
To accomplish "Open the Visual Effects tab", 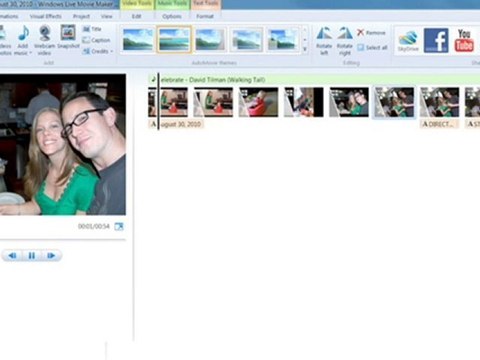I will pyautogui.click(x=46, y=16).
